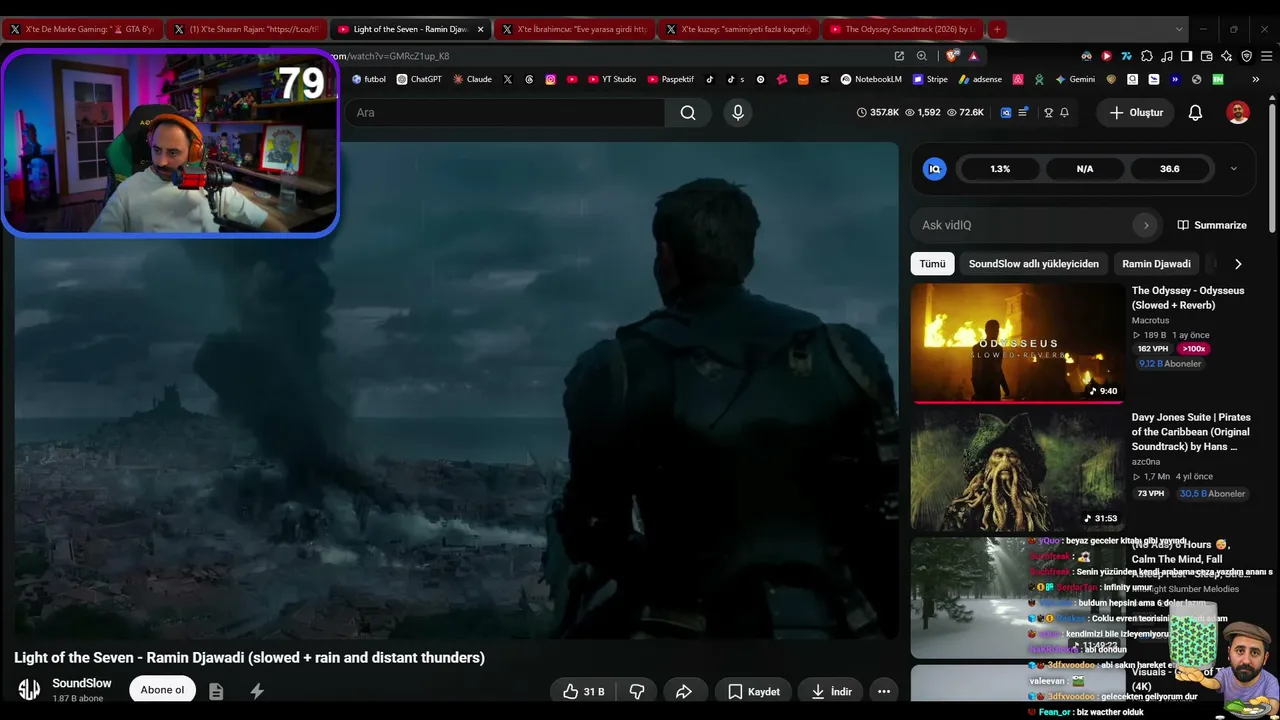The image size is (1280, 720).
Task: Select the SoundSlow adlı yükleyiciden chip
Action: pyautogui.click(x=1033, y=264)
